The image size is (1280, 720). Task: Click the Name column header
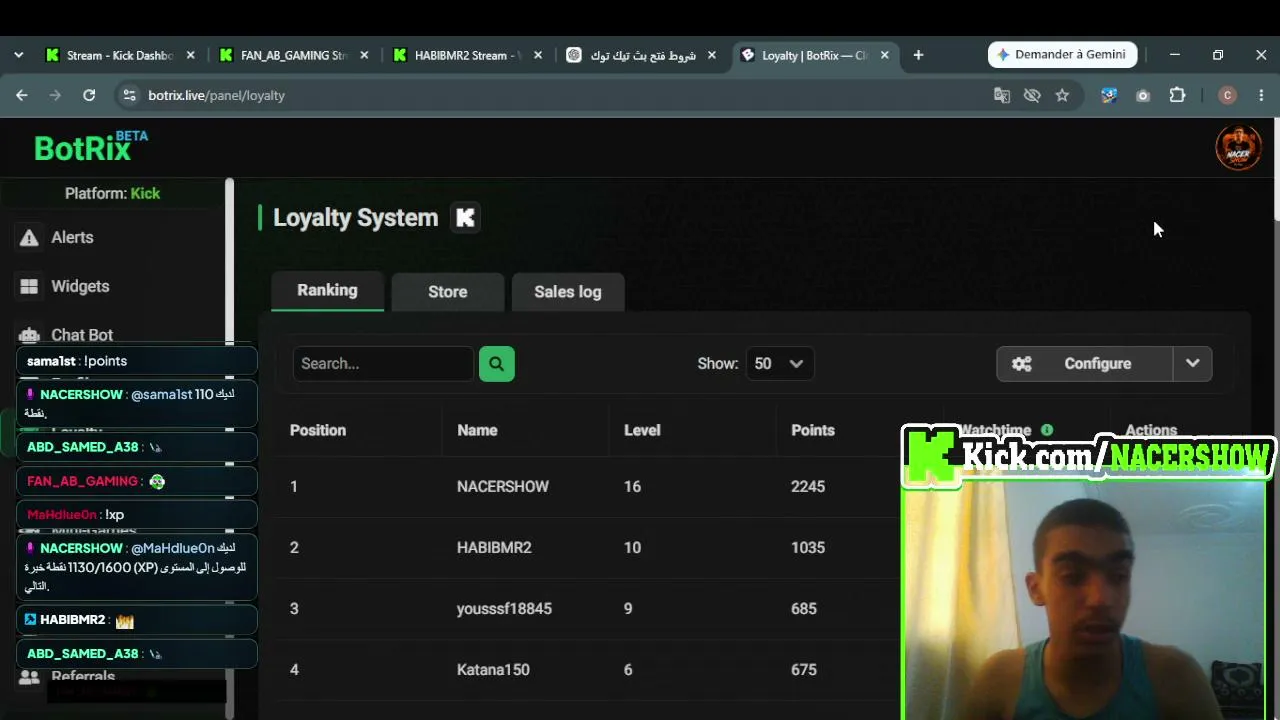[477, 430]
